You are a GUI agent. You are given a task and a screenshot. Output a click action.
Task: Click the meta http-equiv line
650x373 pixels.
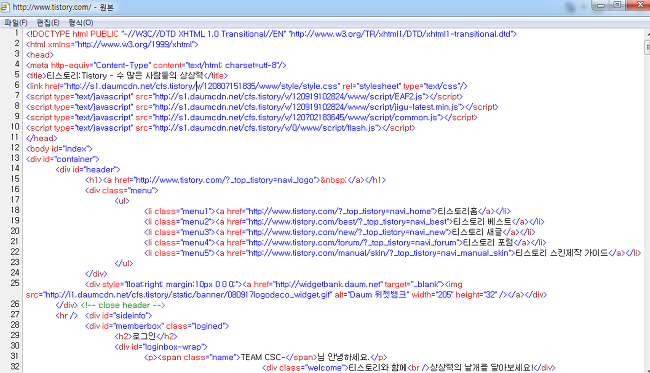click(156, 65)
